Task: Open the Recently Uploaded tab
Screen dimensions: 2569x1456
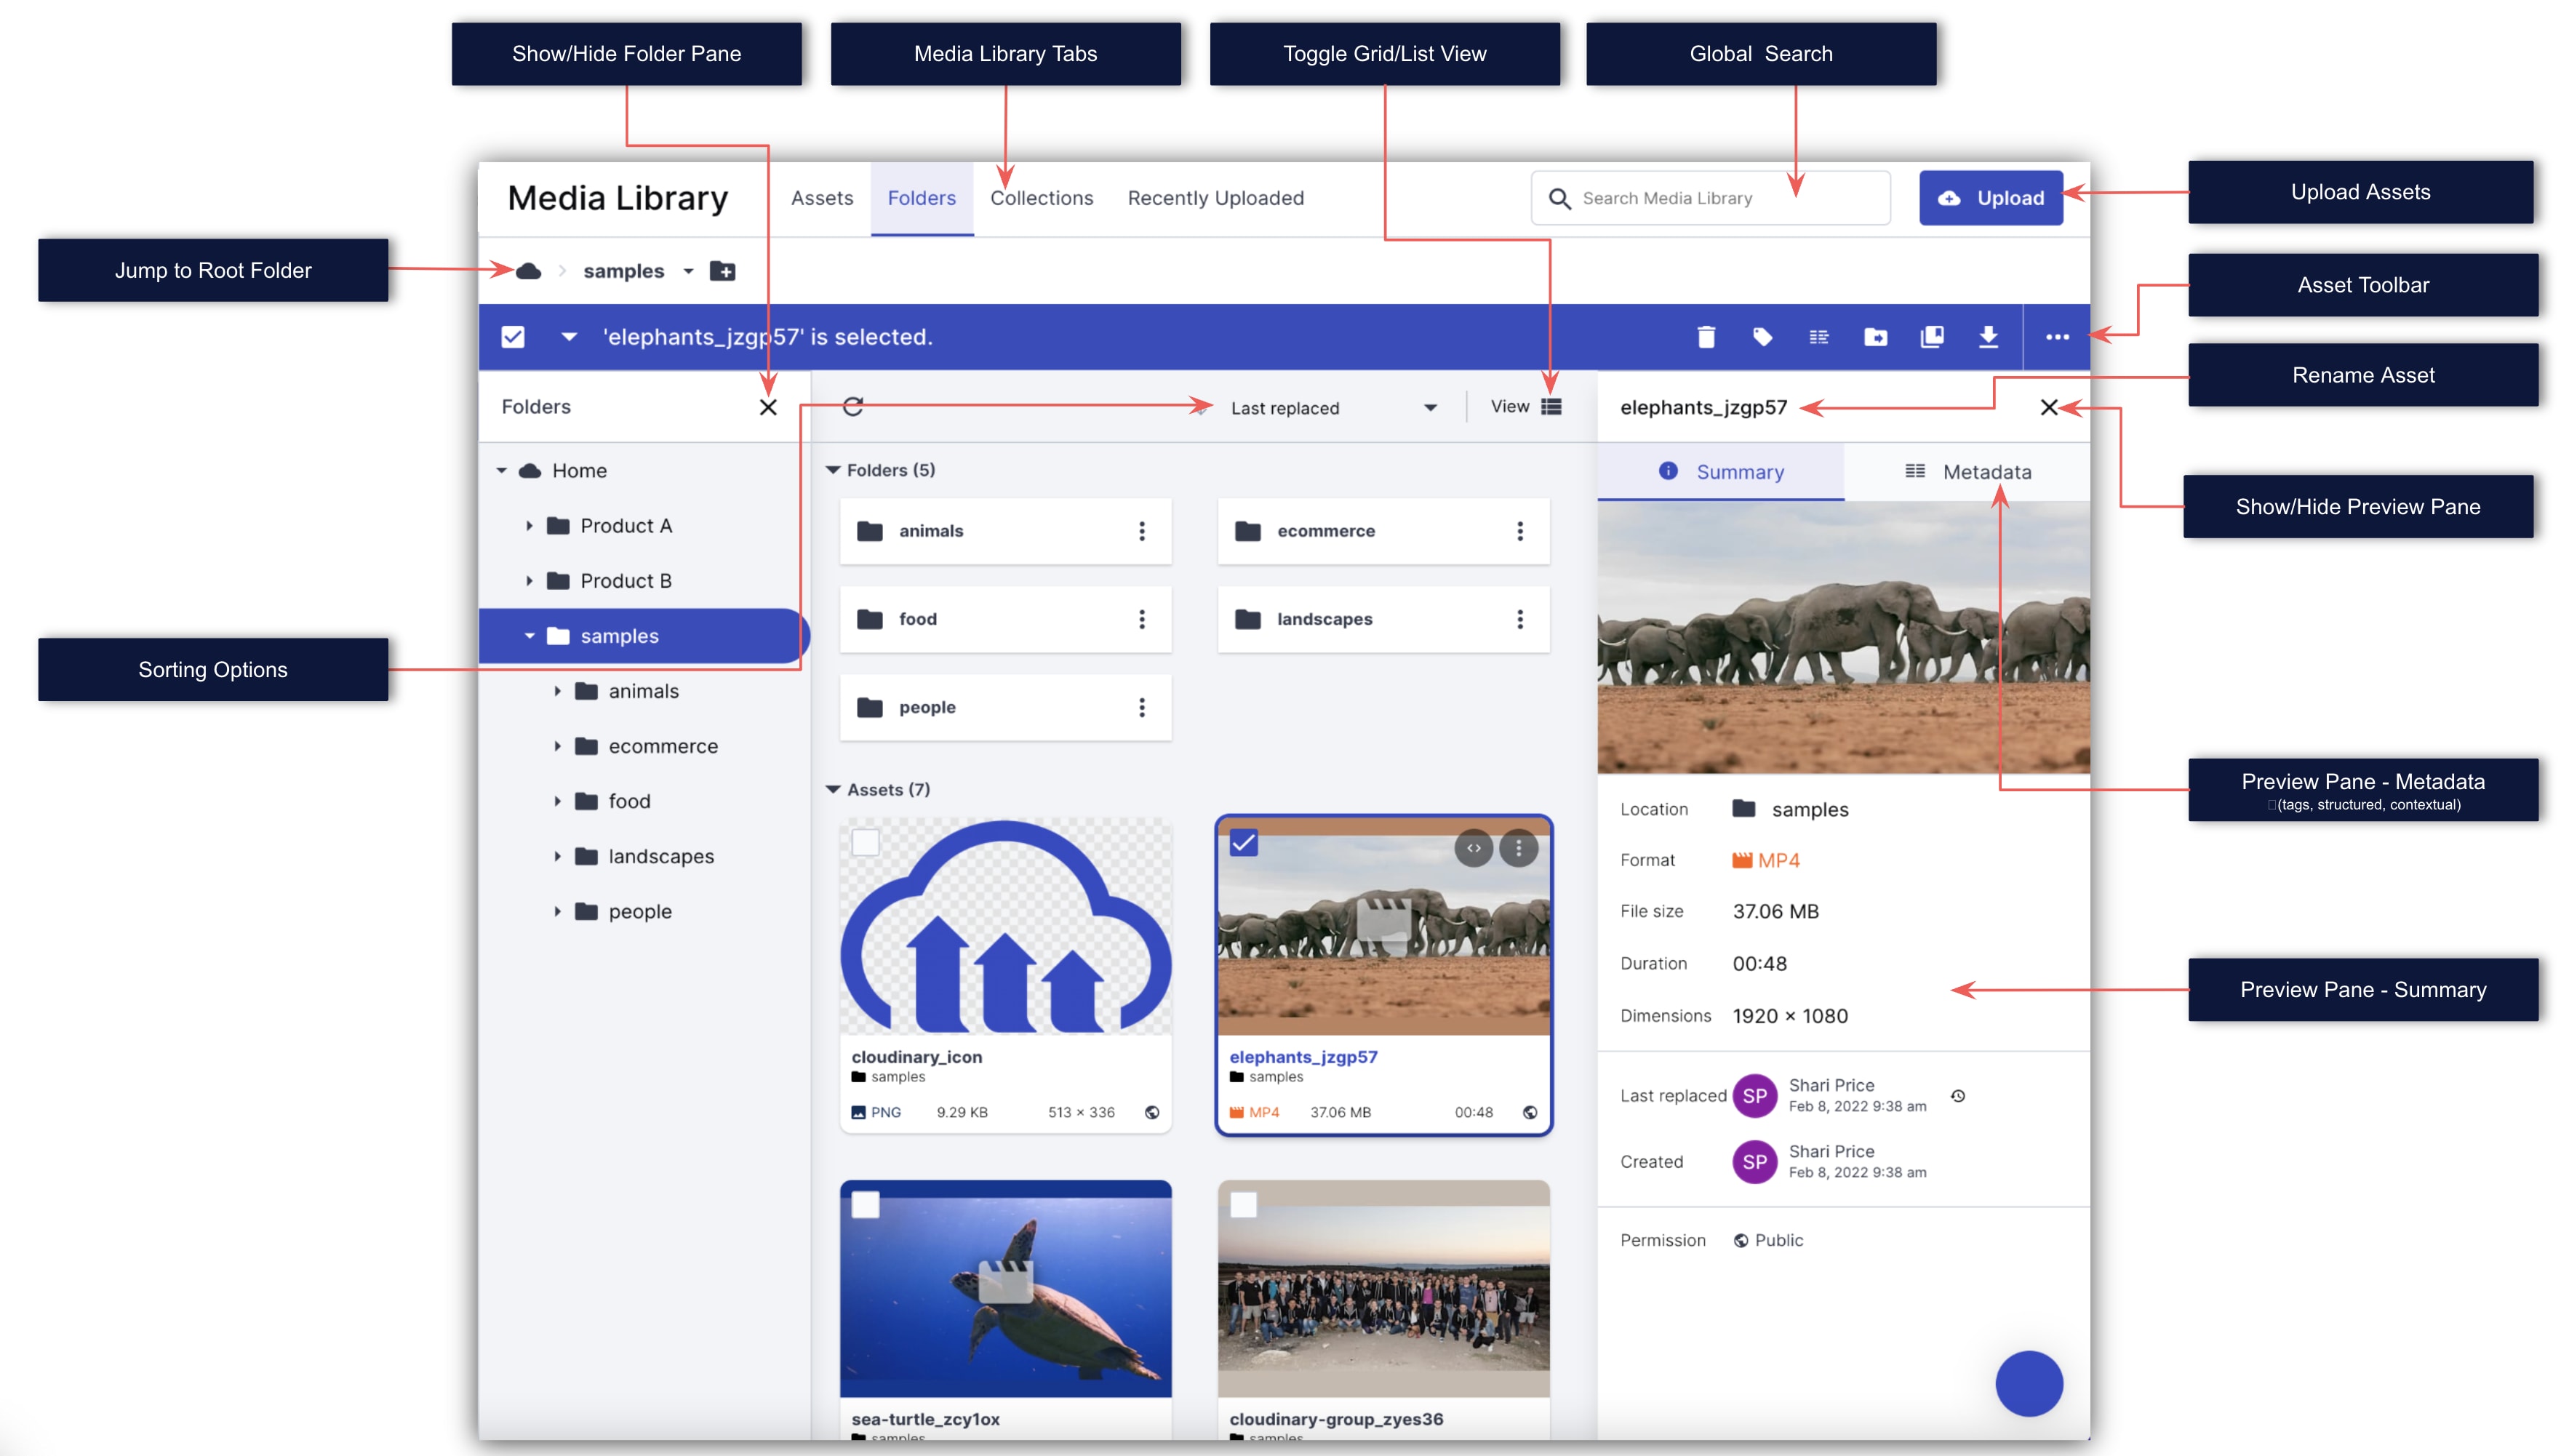Action: [x=1215, y=198]
